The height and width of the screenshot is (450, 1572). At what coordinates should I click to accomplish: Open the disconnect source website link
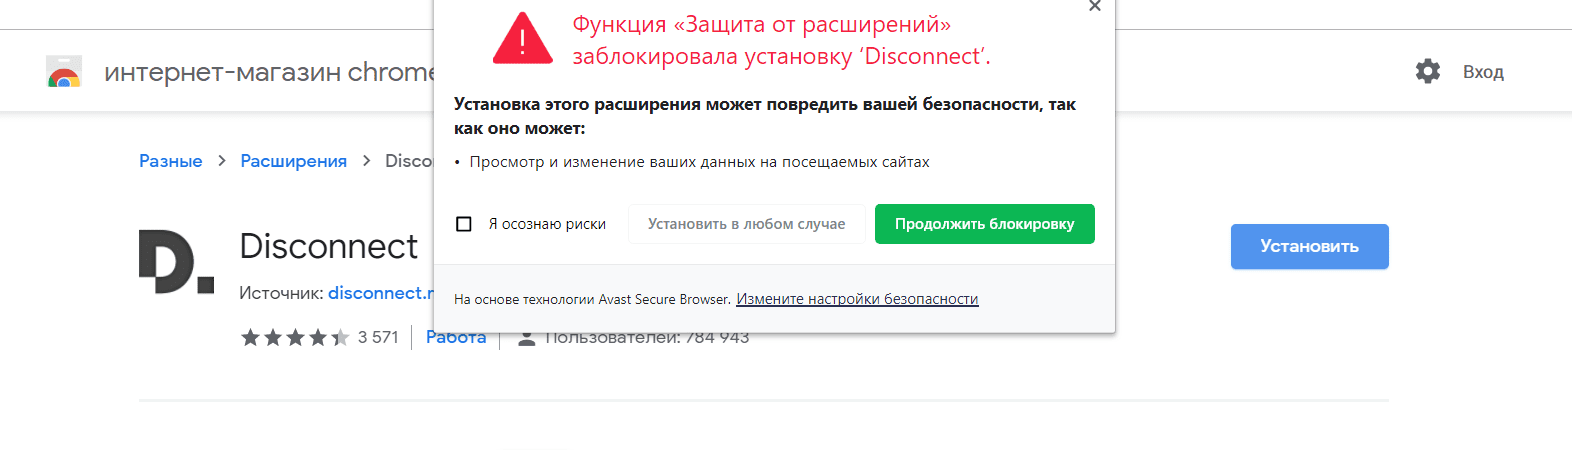point(380,293)
